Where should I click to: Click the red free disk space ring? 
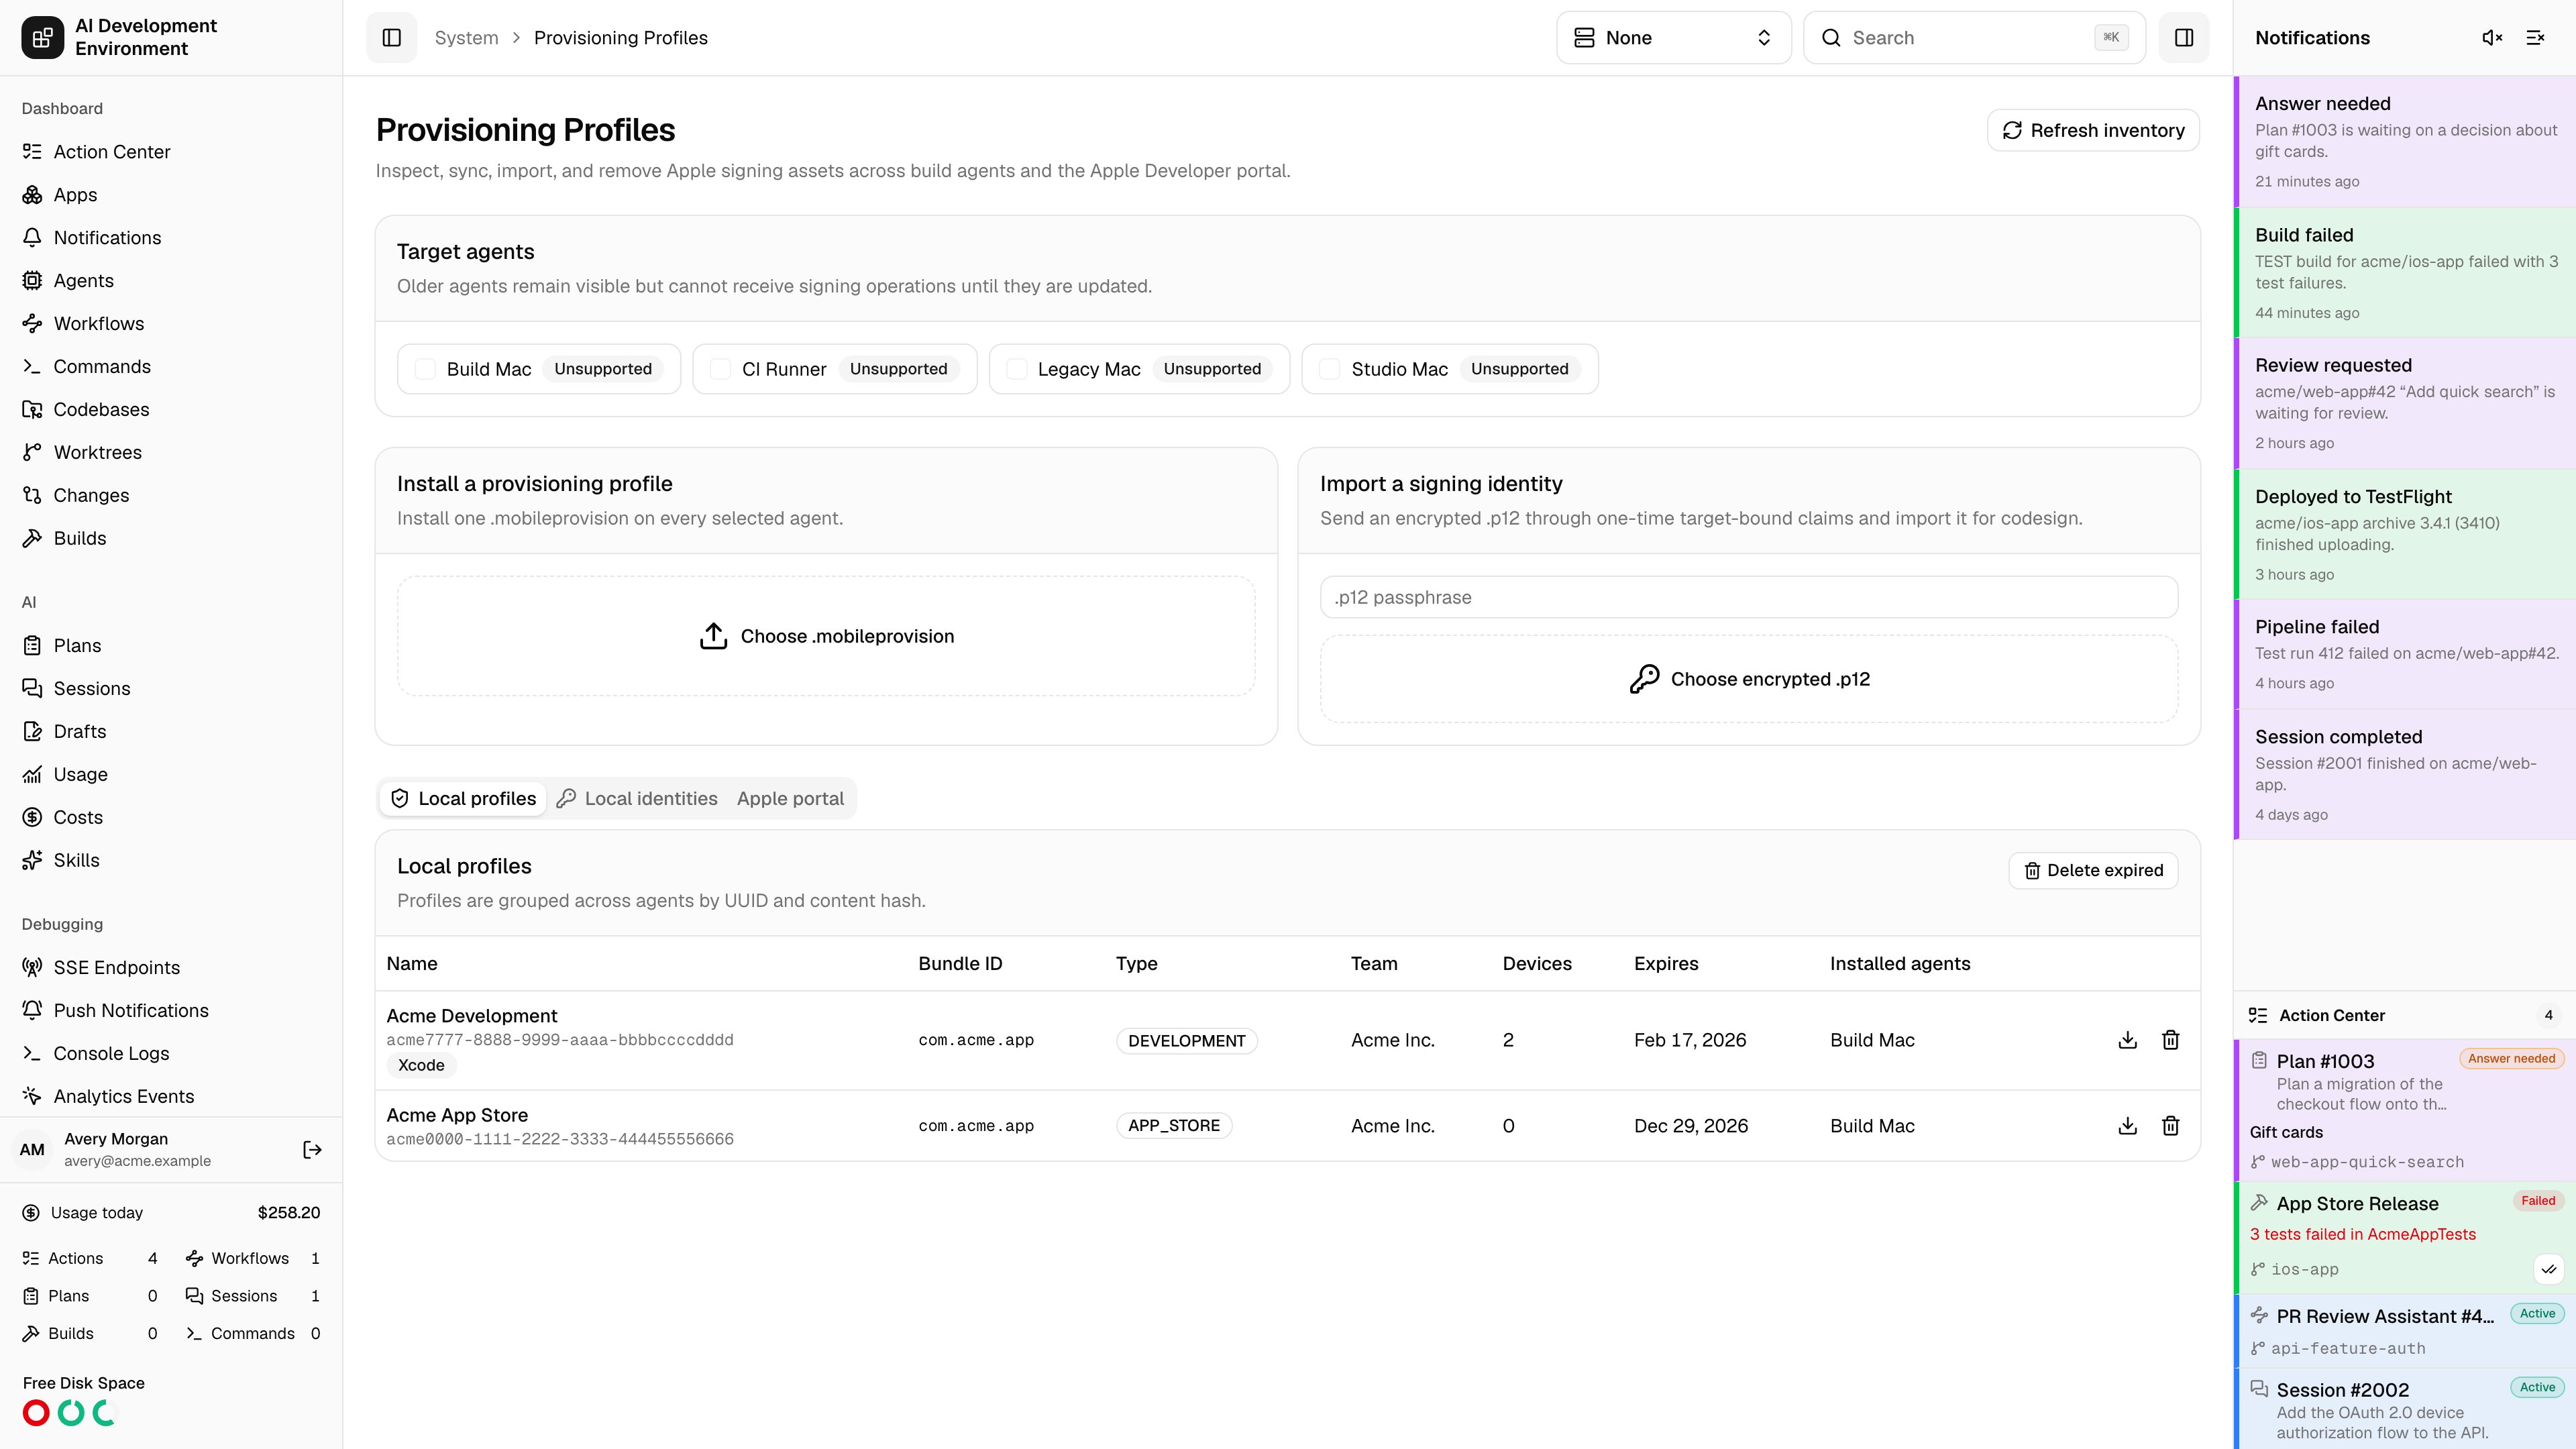(x=36, y=1413)
